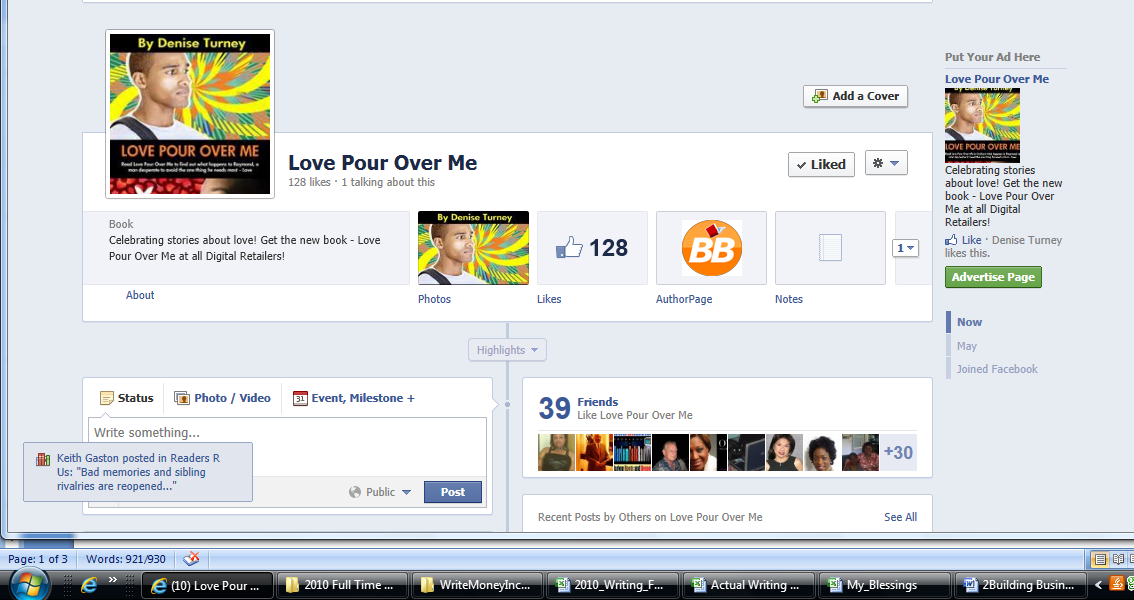This screenshot has height=600, width=1134.
Task: Select the Photo / Video tab
Action: 222,398
